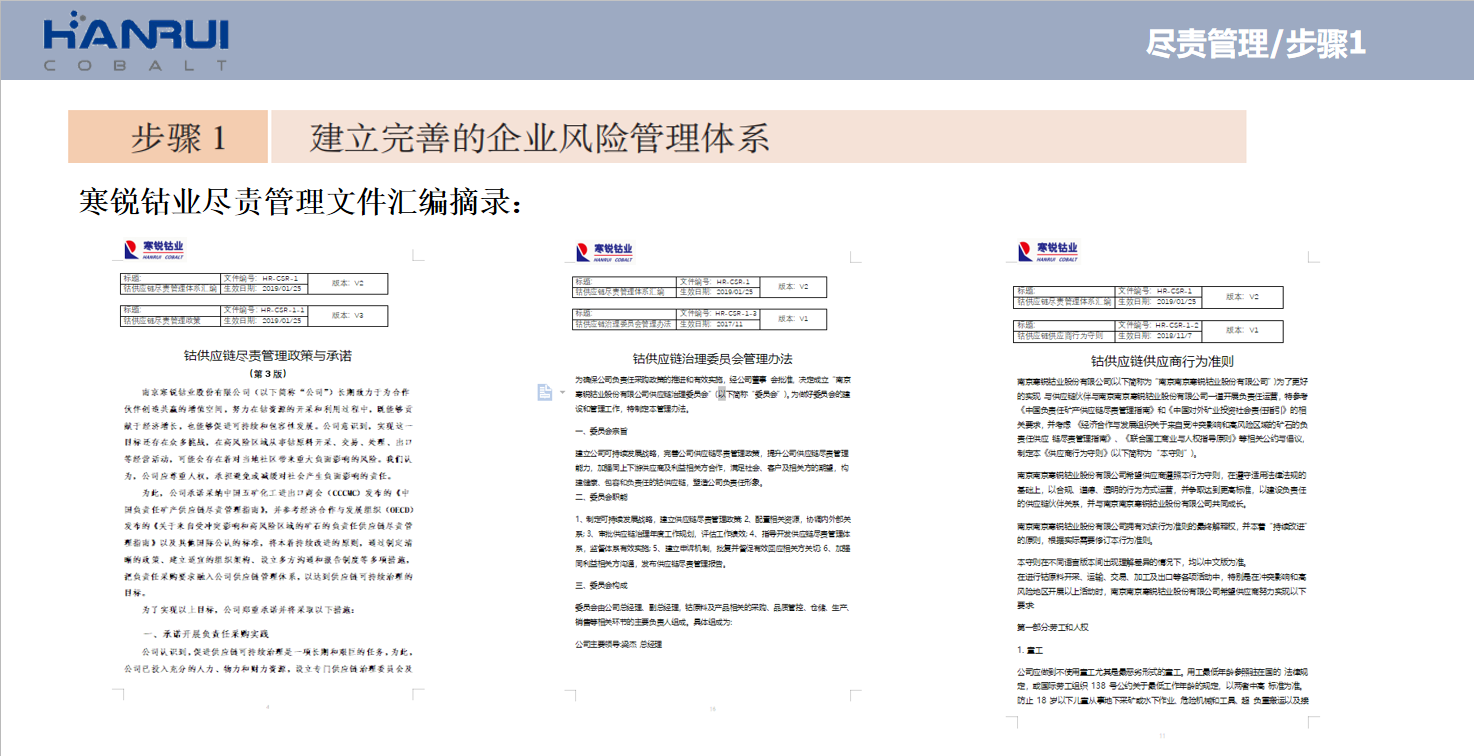The width and height of the screenshot is (1474, 756).
Task: Click section heading 二、委员会职能
Action: click(x=602, y=496)
